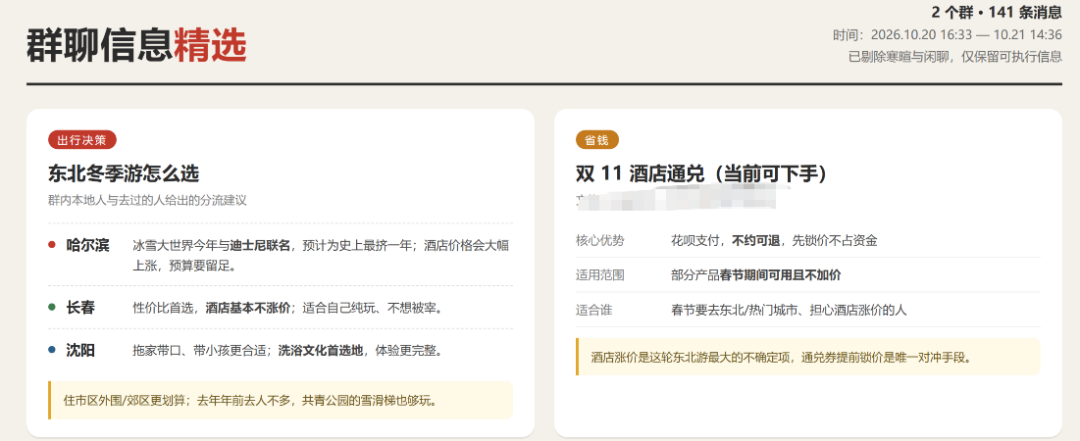Click the 沈阳 description 拖家带口、带小孩更合适
This screenshot has height=441, width=1080.
pyautogui.click(x=202, y=351)
